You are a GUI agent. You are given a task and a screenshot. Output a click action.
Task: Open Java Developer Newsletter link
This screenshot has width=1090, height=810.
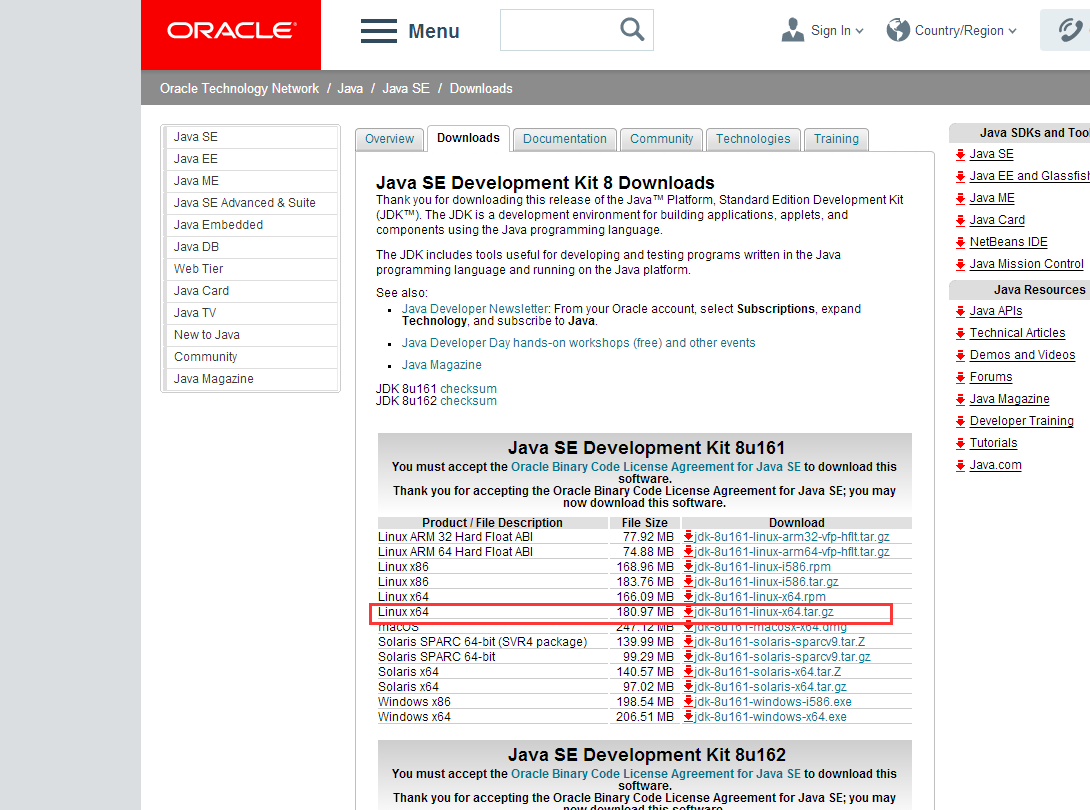pyautogui.click(x=475, y=309)
